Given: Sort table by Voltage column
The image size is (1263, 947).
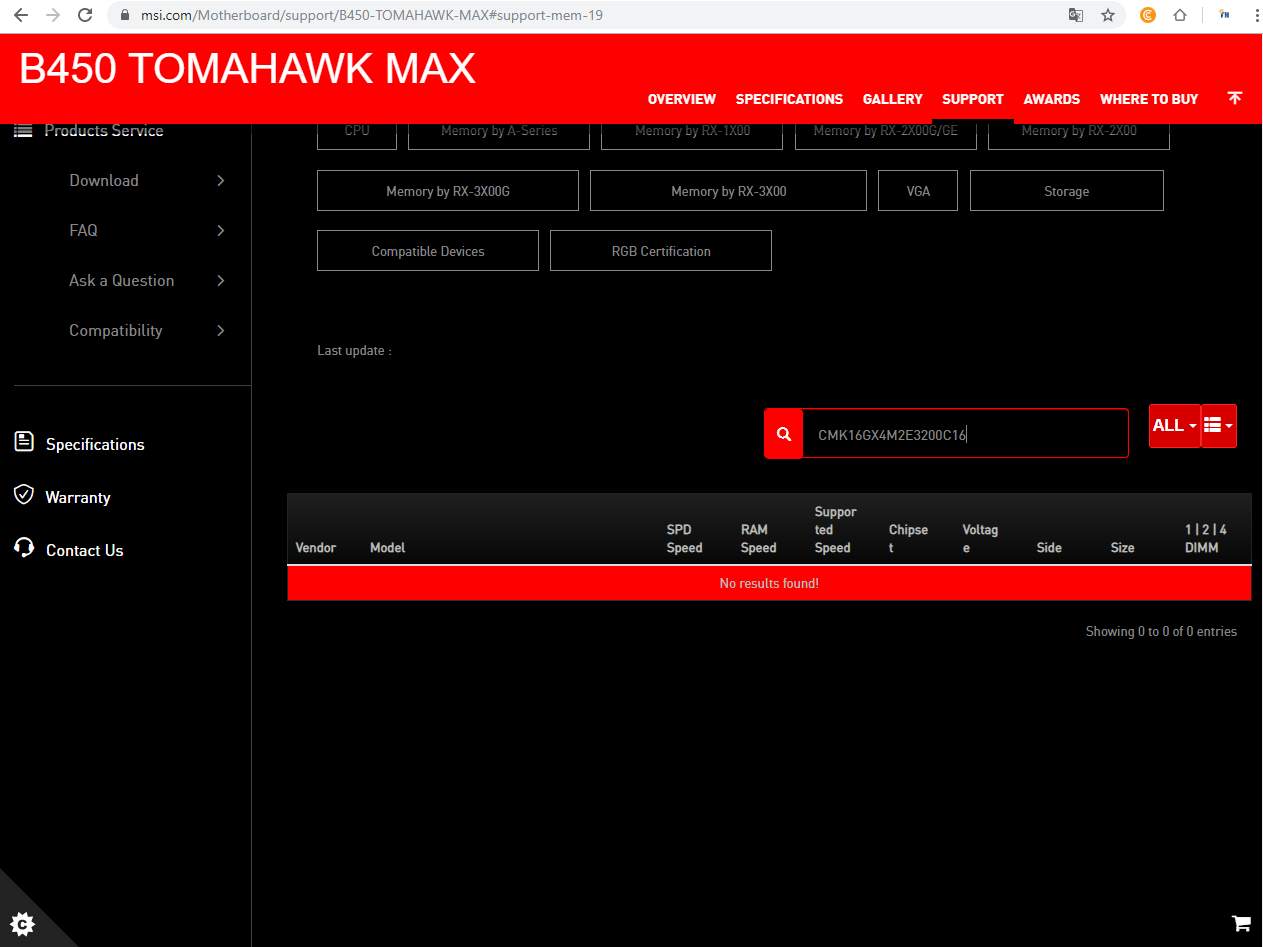Looking at the screenshot, I should (x=980, y=538).
